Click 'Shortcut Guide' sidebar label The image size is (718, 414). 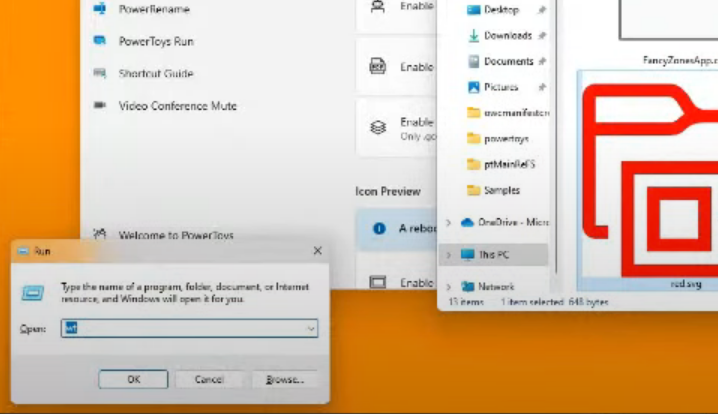pos(156,73)
